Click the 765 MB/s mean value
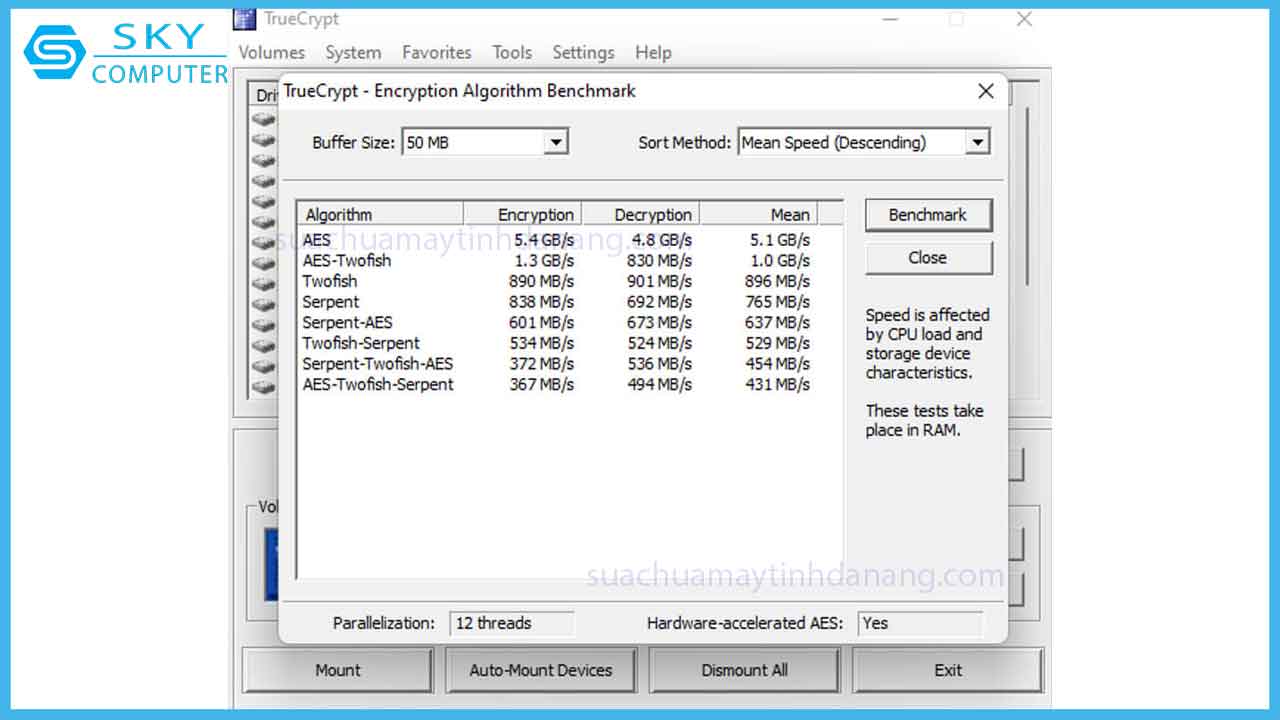This screenshot has height=720, width=1280. [778, 302]
